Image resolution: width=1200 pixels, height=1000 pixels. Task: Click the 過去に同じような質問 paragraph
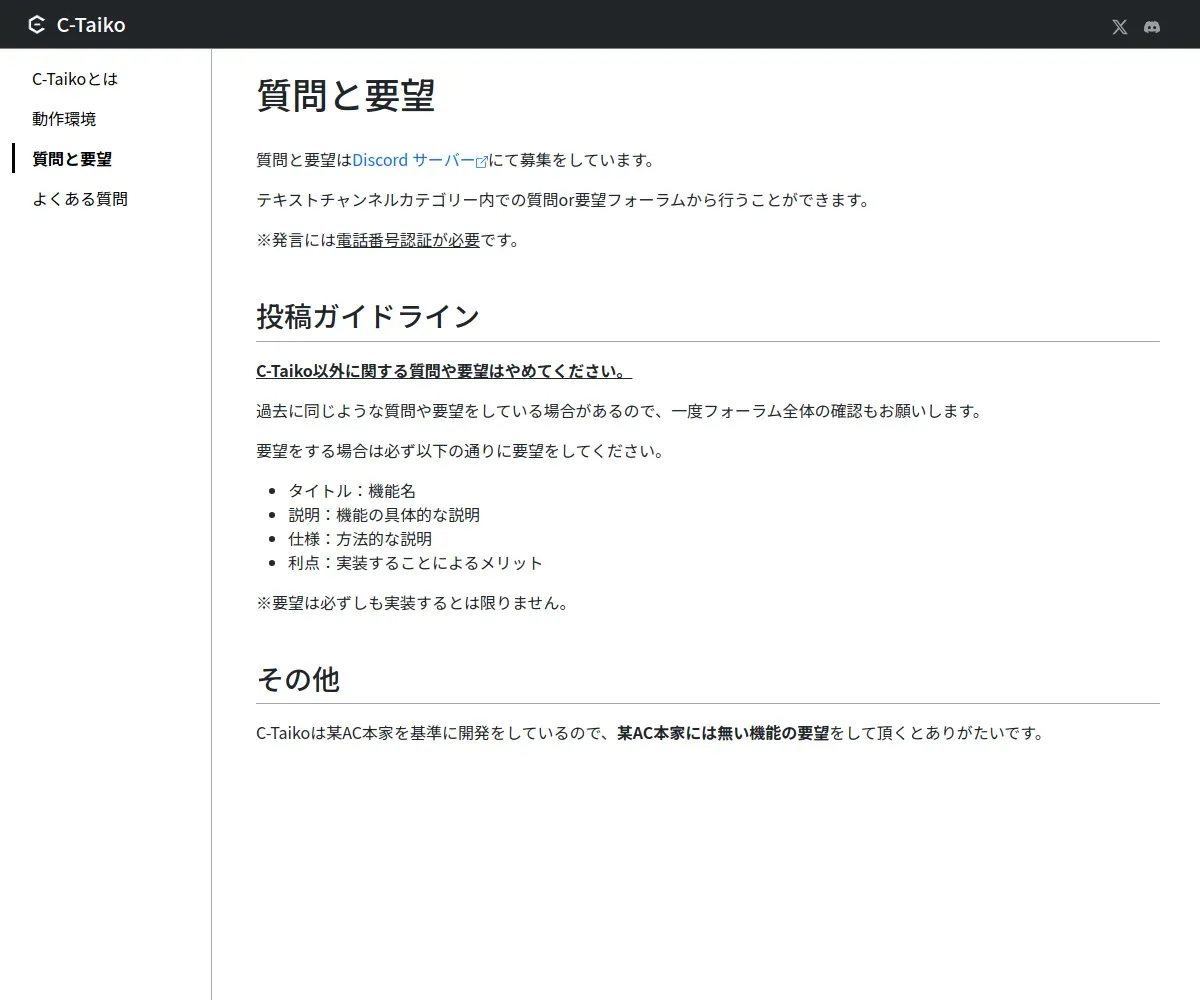(619, 411)
